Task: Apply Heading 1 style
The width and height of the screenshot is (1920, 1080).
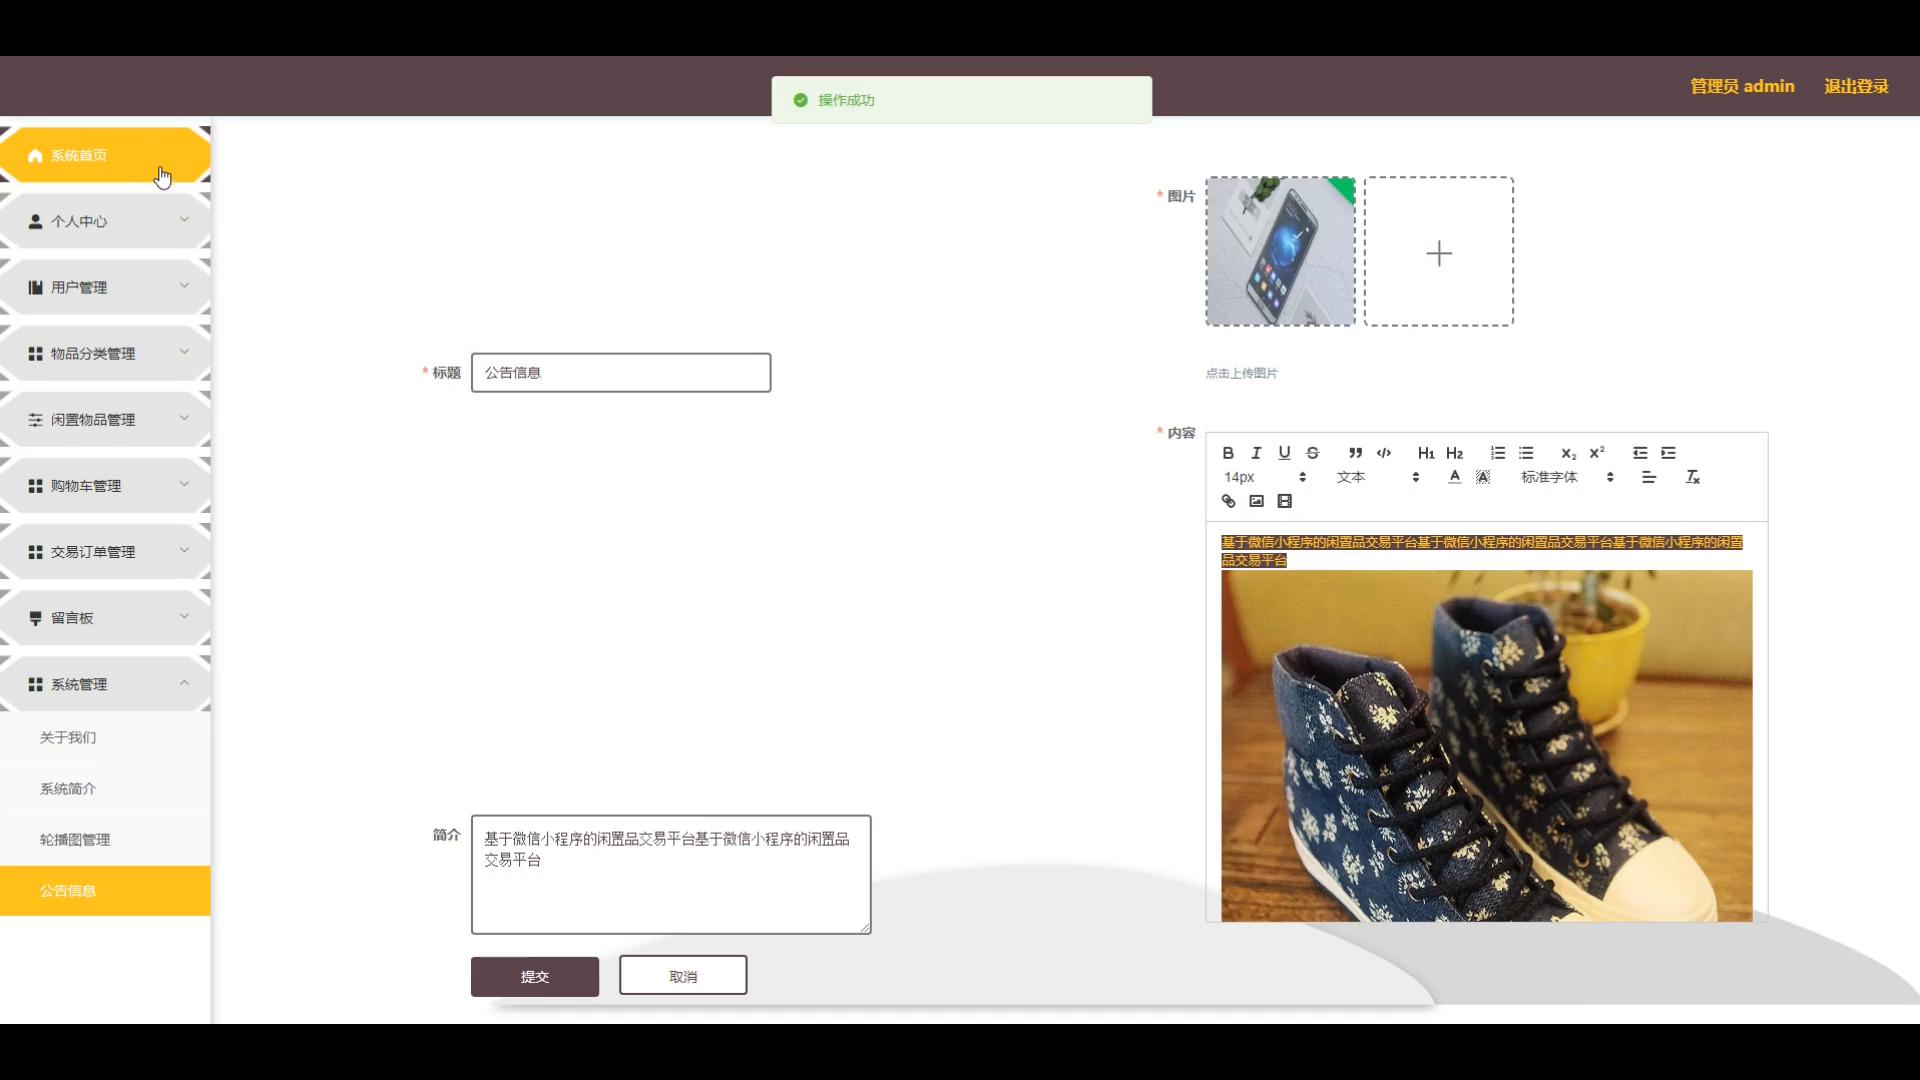Action: point(1426,453)
